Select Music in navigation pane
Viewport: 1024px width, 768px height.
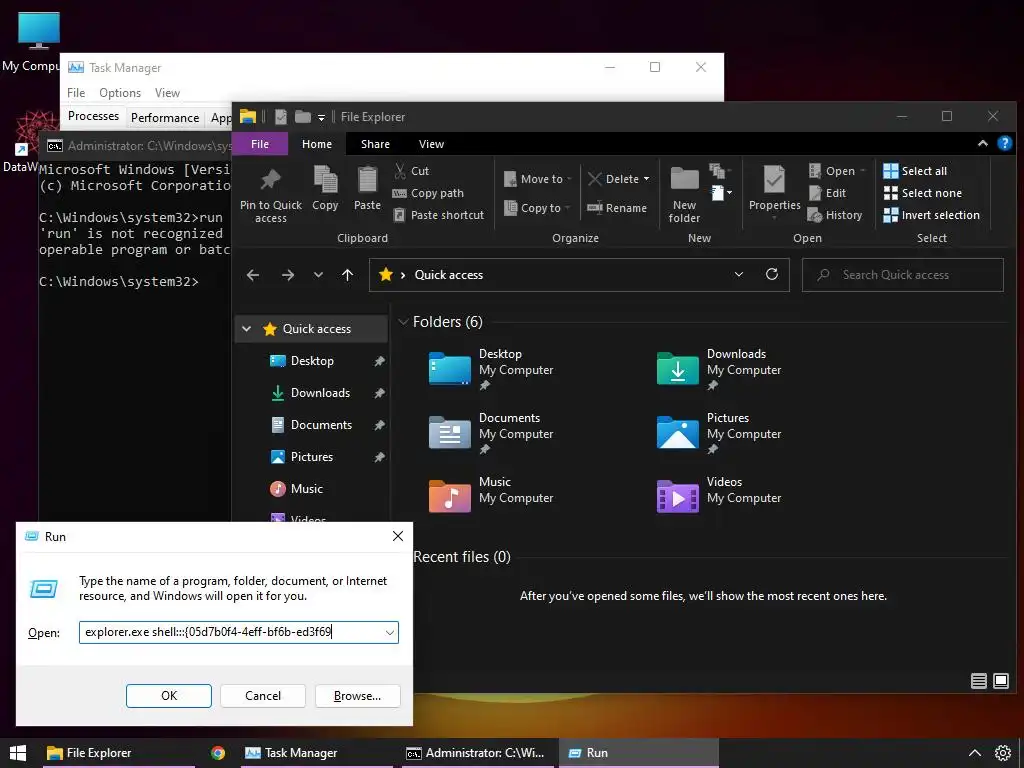coord(297,488)
